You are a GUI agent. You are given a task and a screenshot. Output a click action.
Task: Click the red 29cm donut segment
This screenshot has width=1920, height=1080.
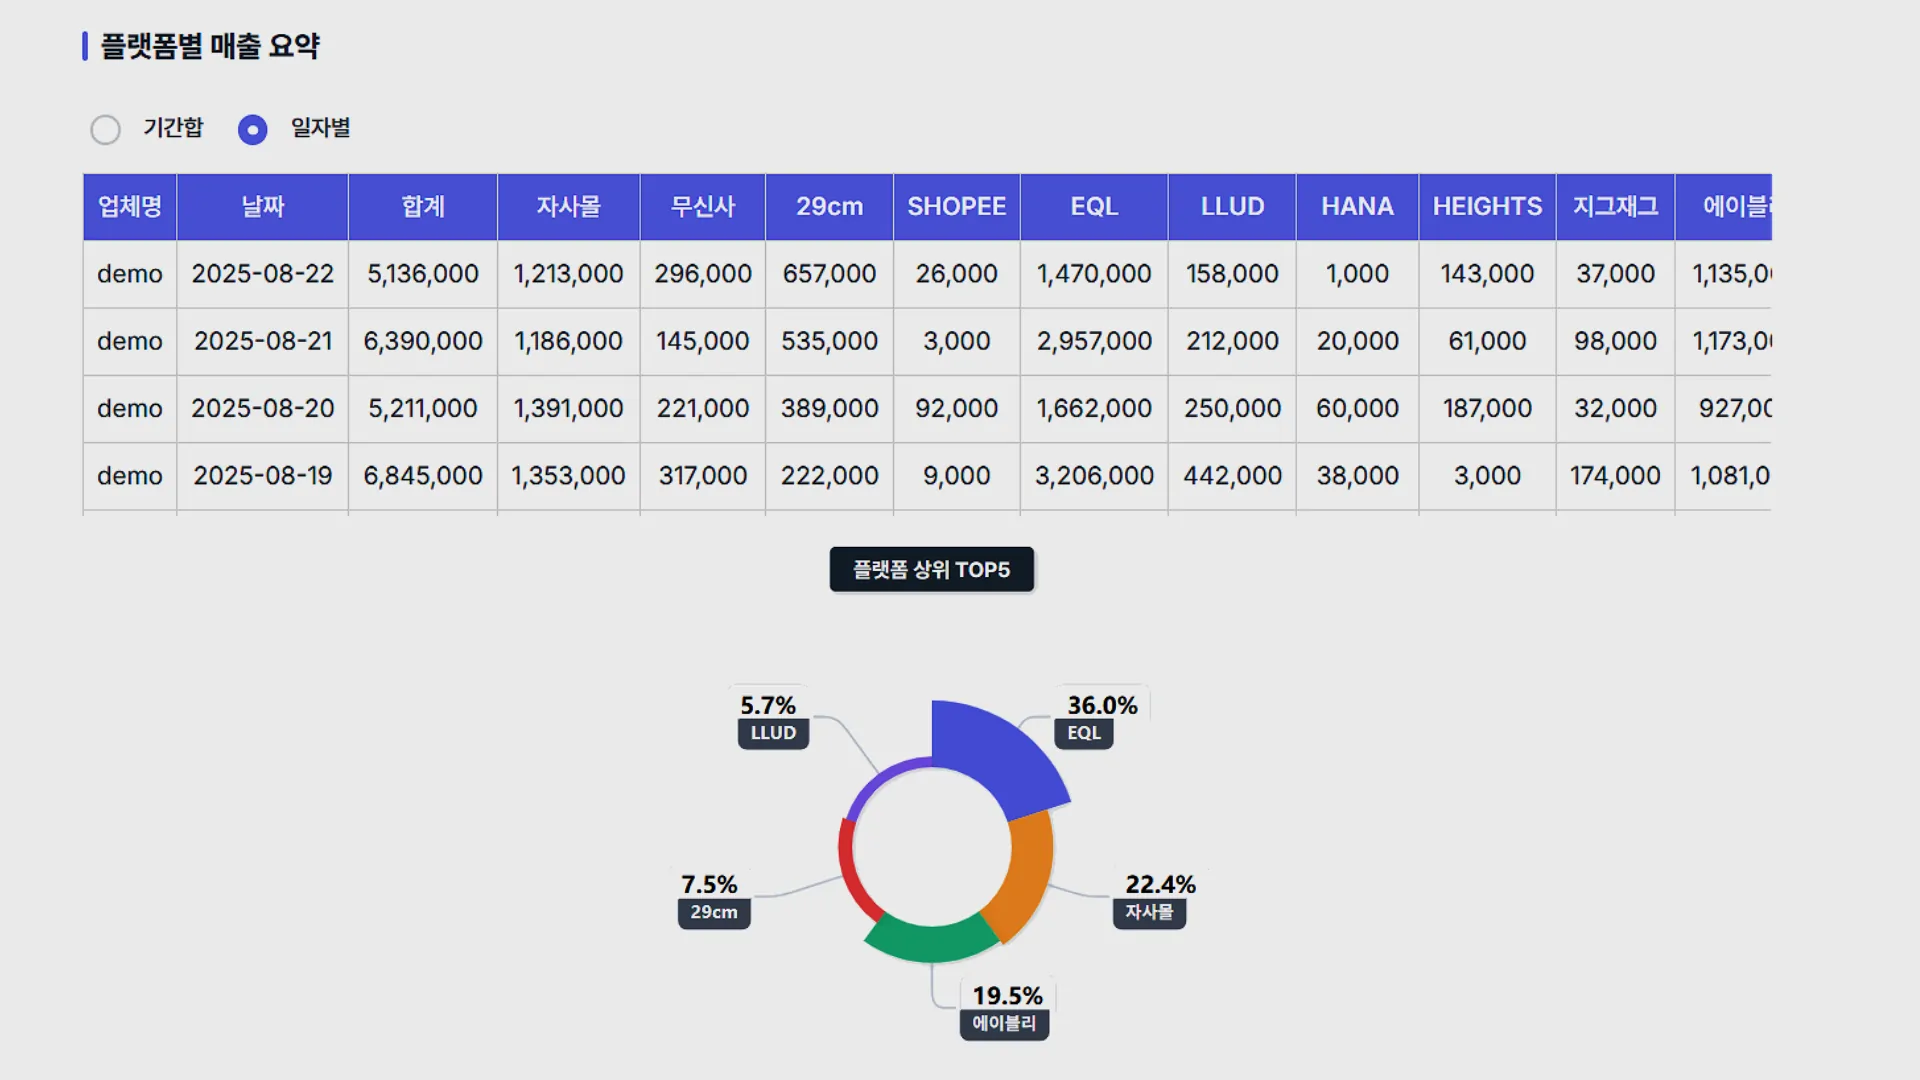click(852, 872)
